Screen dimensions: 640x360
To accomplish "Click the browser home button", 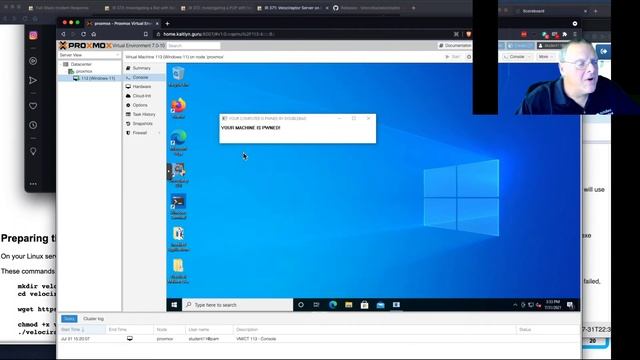I will 93,34.
